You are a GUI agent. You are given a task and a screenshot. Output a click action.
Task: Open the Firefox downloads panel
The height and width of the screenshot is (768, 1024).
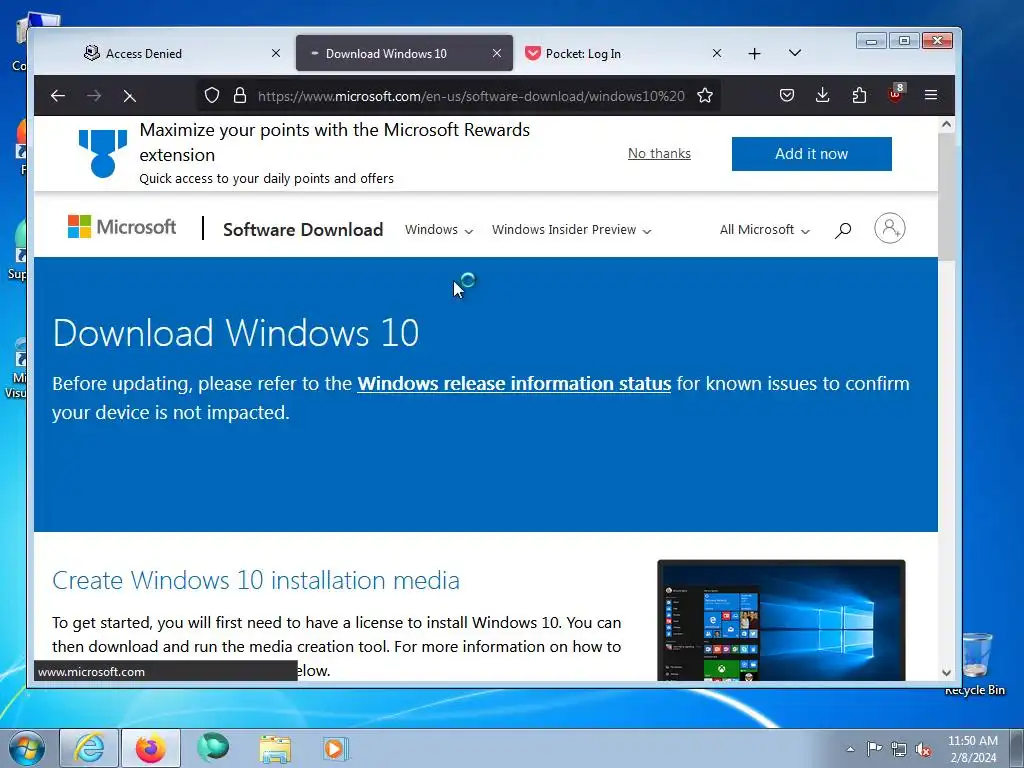point(823,95)
